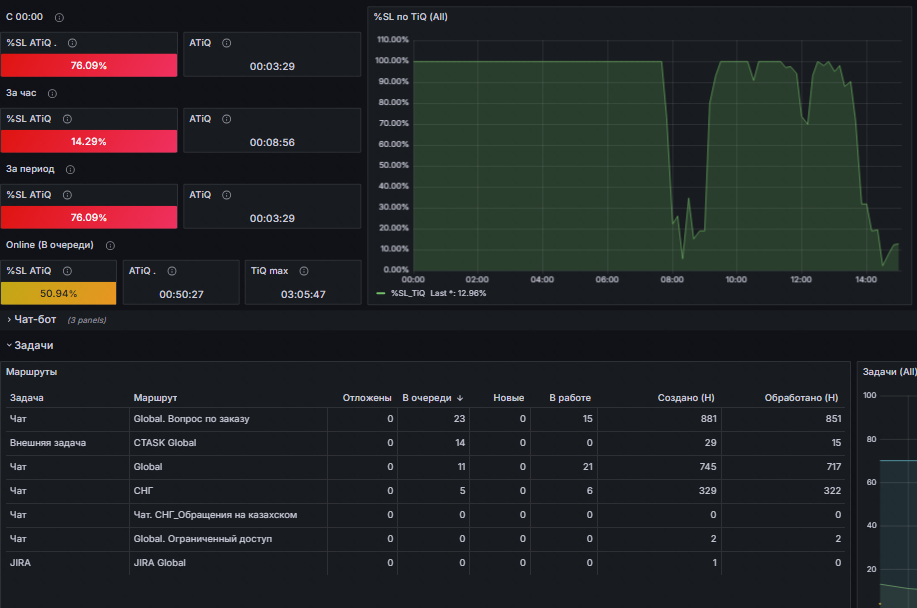Click info icon beside 'За час' label
This screenshot has height=608, width=917.
click(52, 94)
